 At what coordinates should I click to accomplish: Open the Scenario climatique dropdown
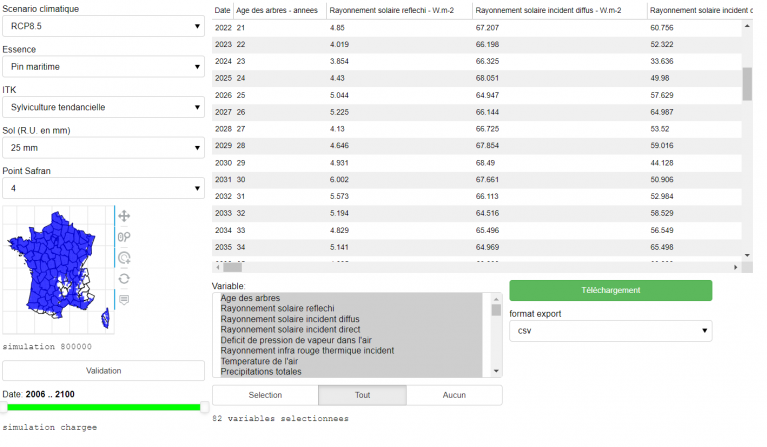[103, 25]
